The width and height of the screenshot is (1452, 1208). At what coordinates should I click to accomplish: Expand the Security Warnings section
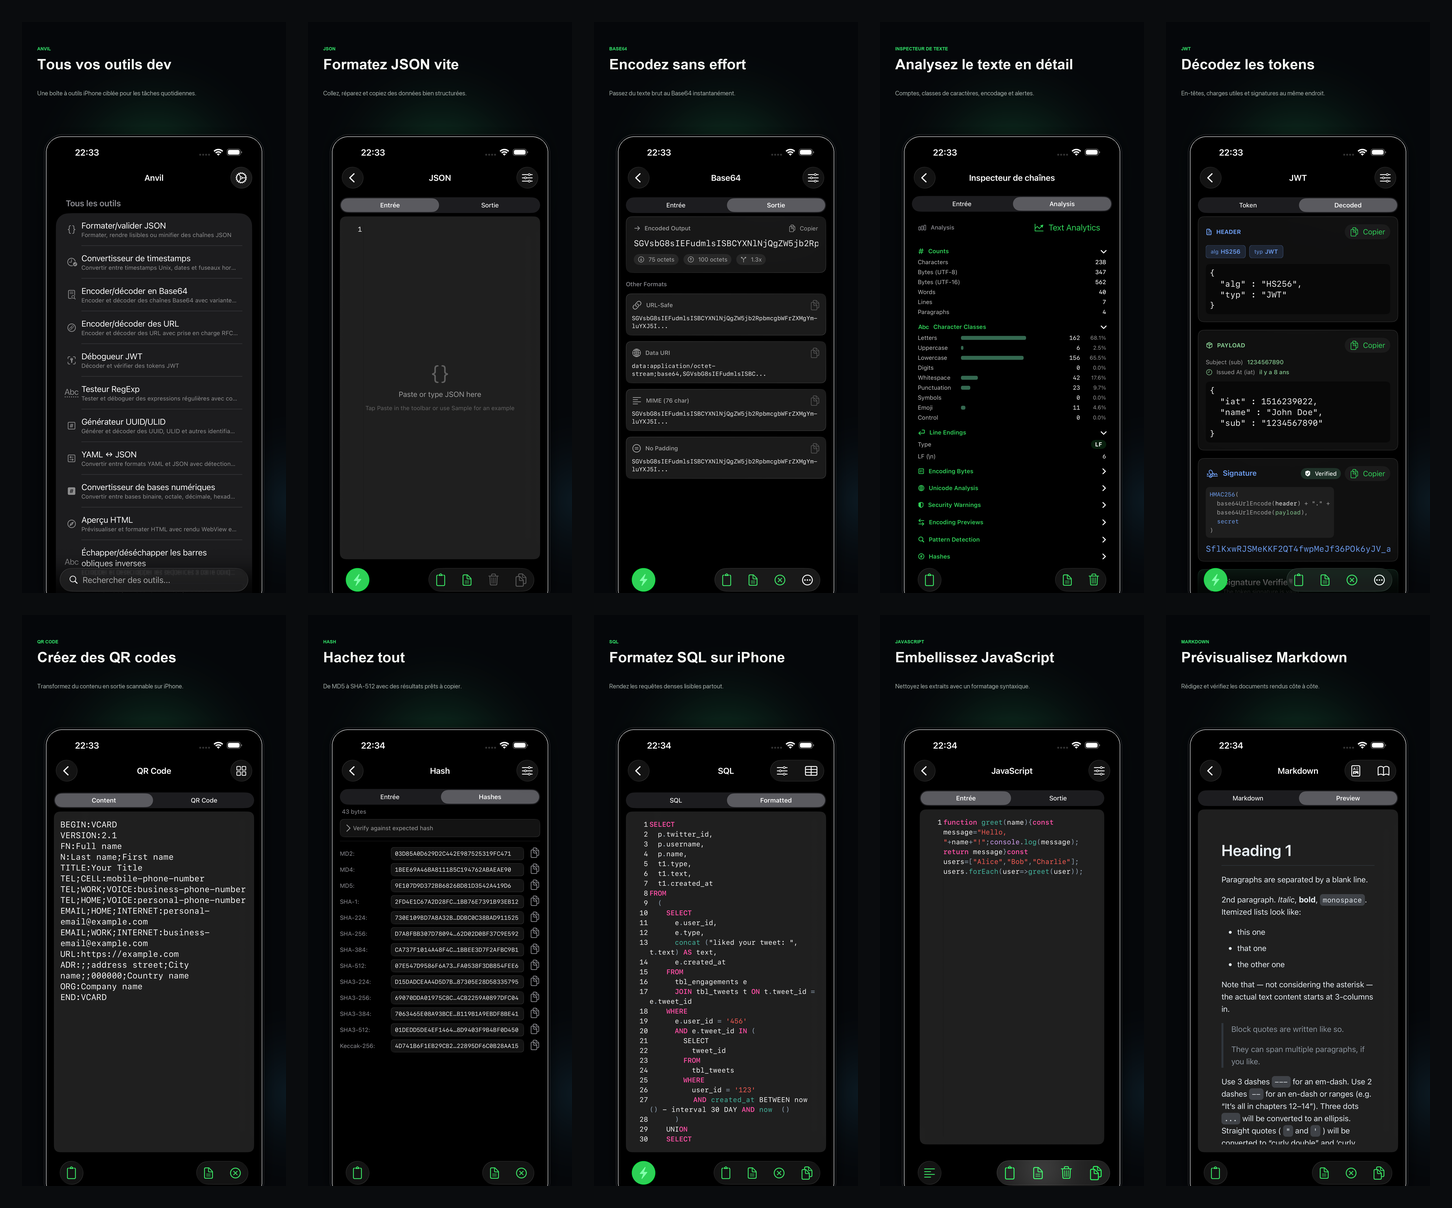point(1012,505)
